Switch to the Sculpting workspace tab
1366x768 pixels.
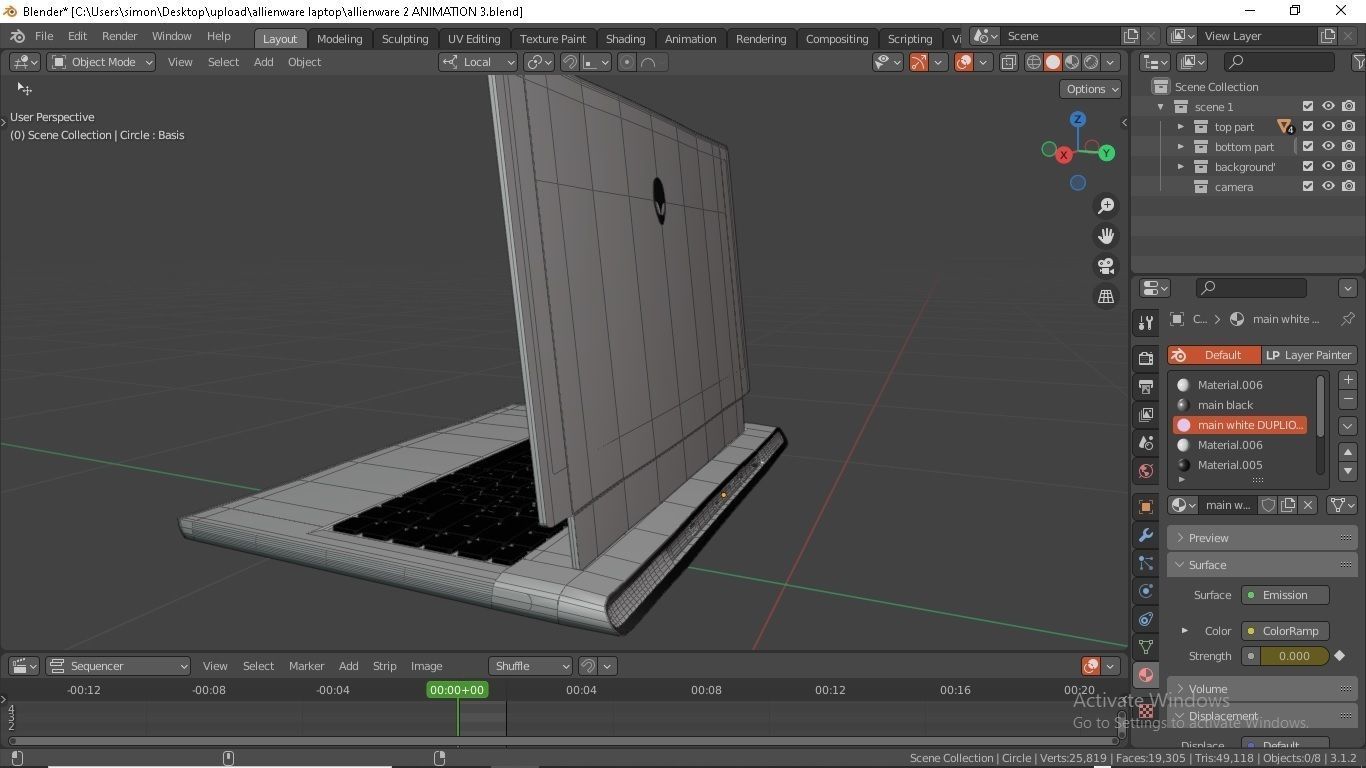click(405, 39)
